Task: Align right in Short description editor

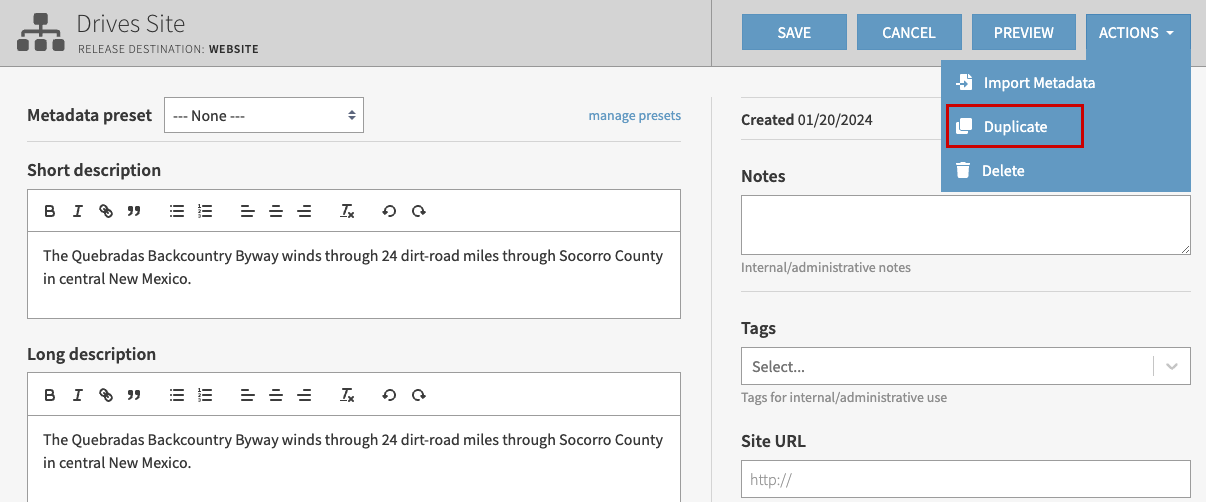Action: tap(304, 211)
